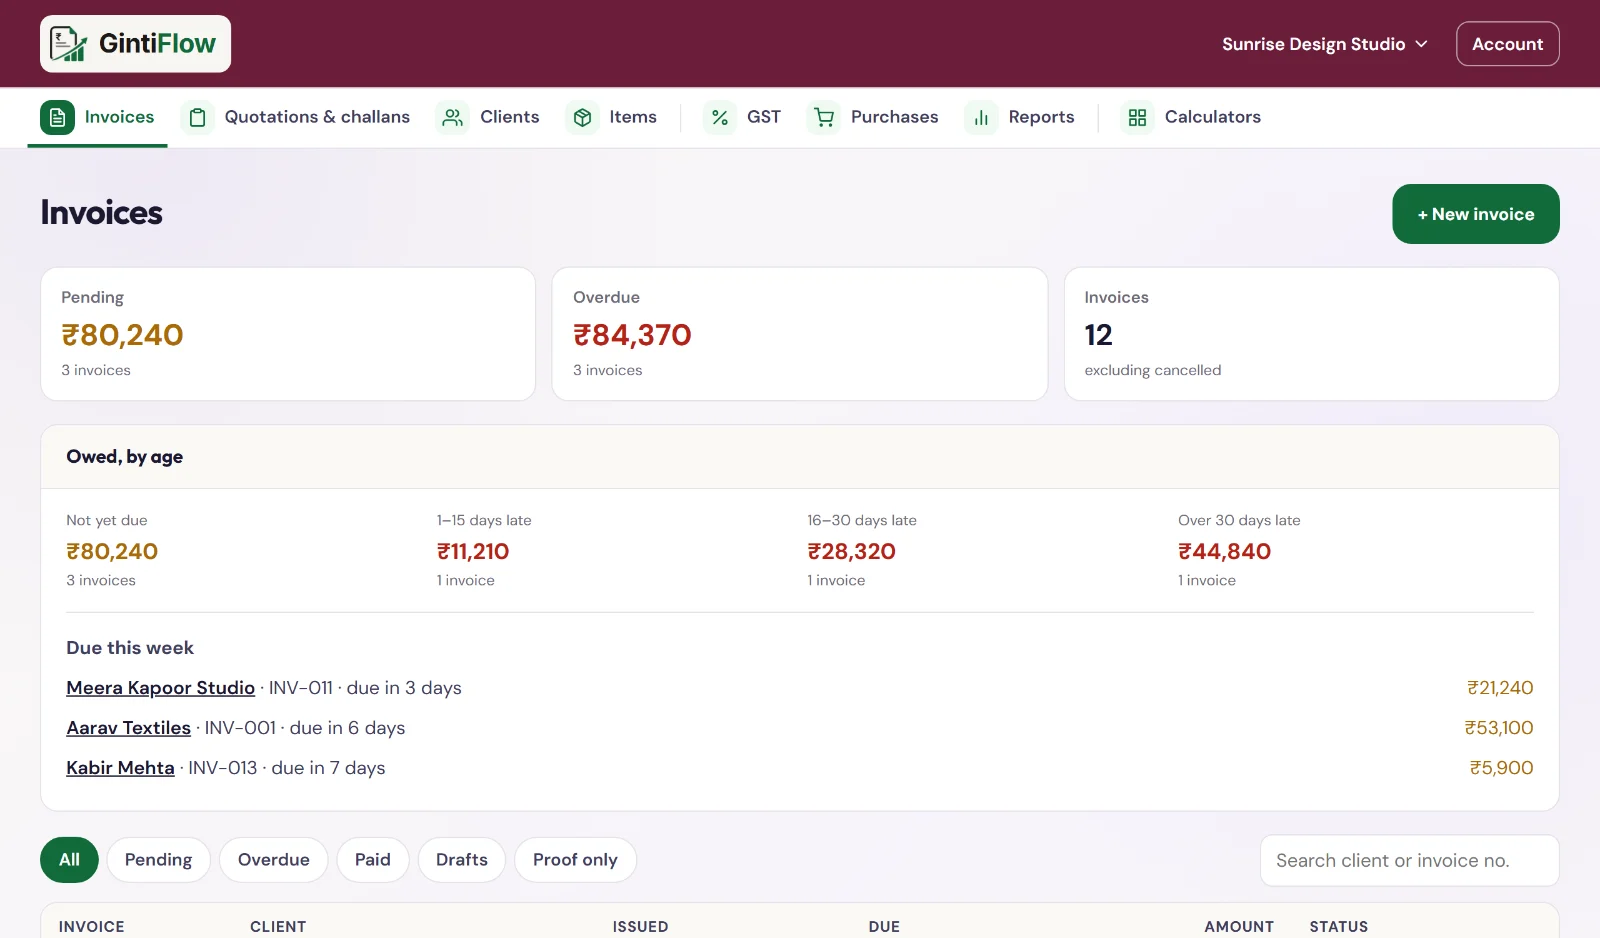Click the ₹53,100 amount for INV-001
Image resolution: width=1600 pixels, height=938 pixels.
coord(1499,728)
